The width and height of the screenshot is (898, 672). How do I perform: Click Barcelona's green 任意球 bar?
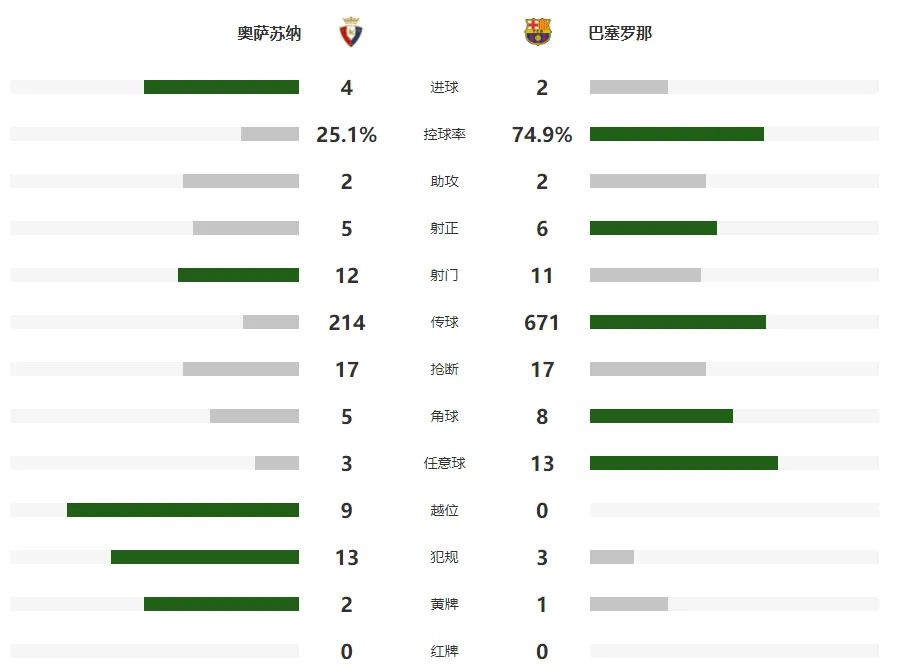pos(684,463)
